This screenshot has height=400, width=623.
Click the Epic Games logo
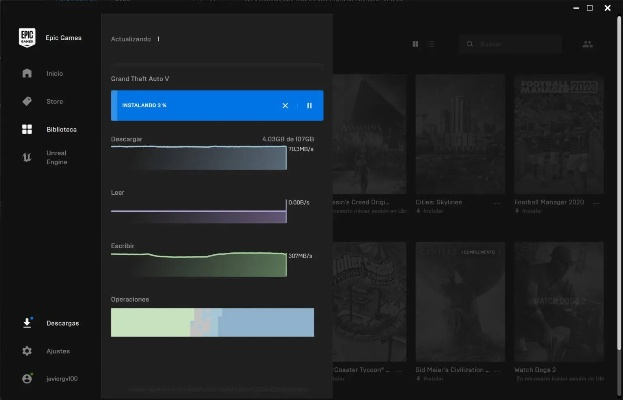27,38
